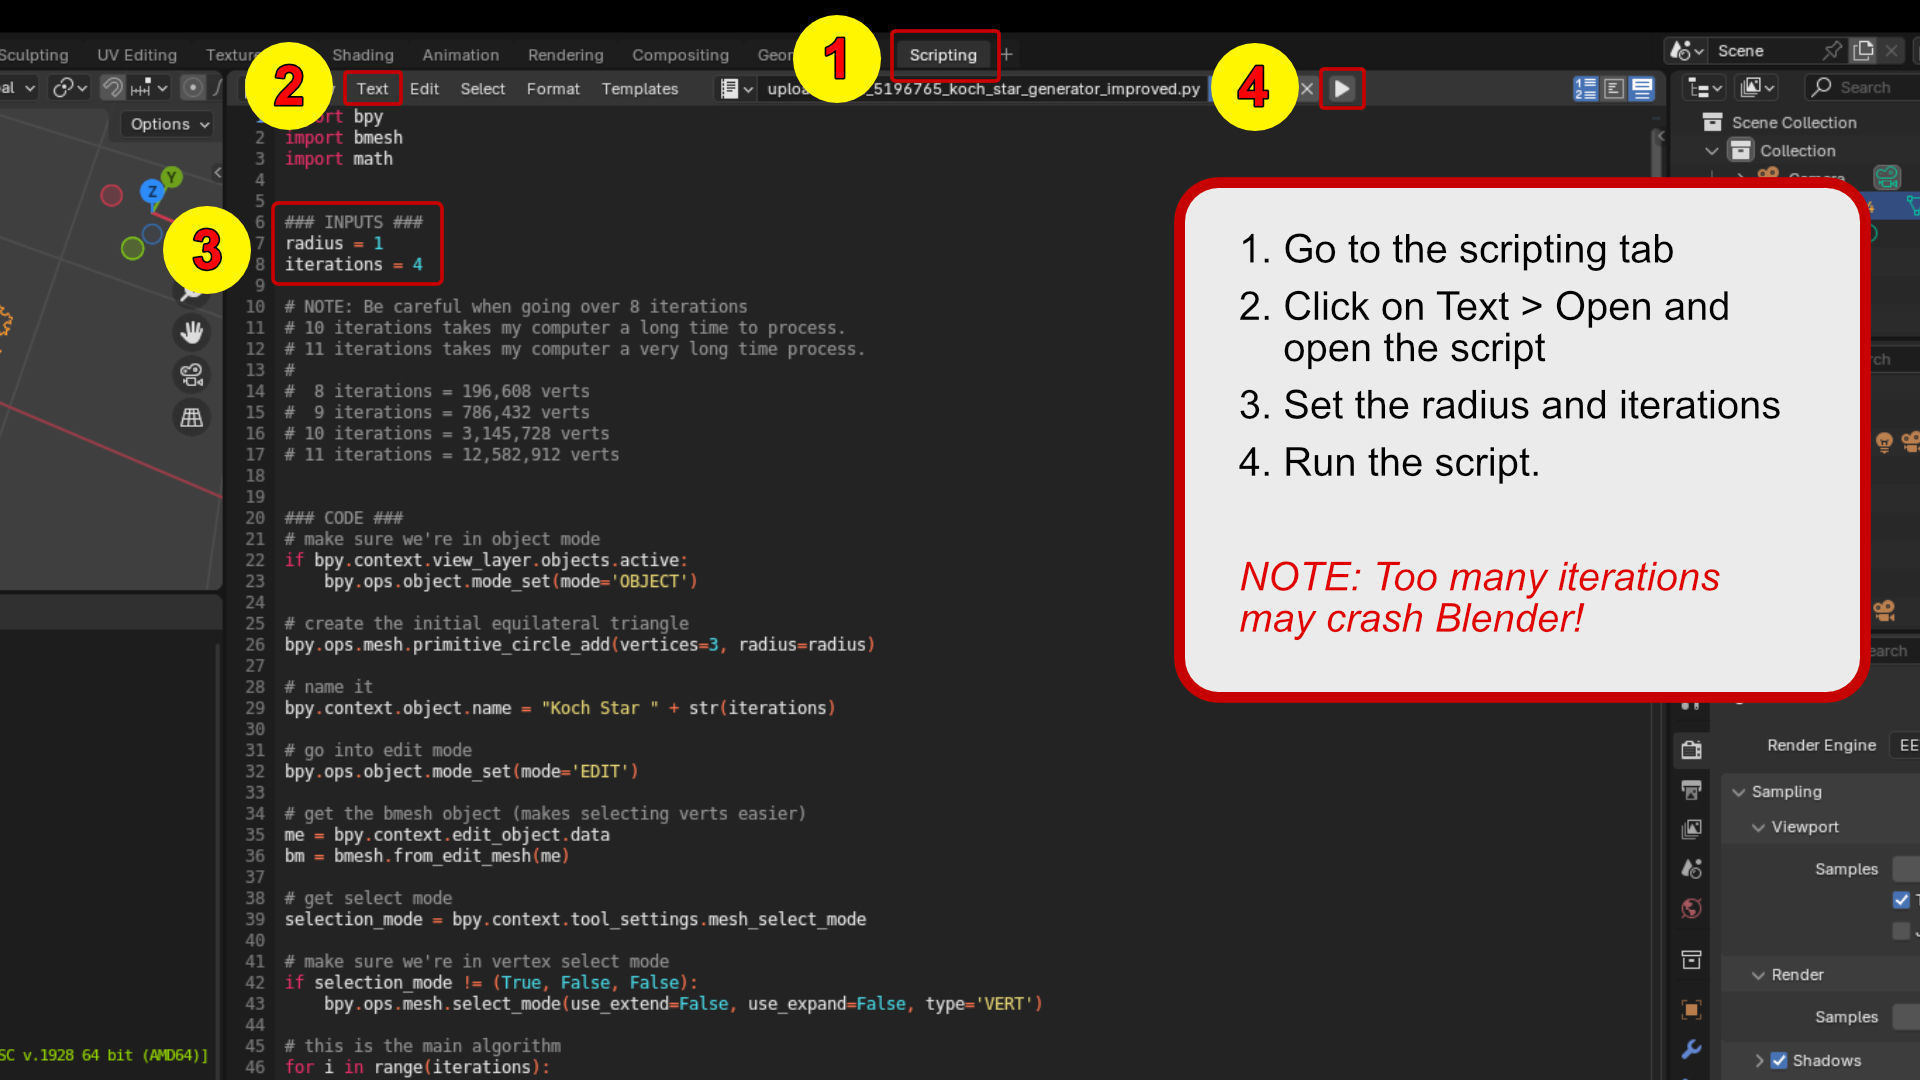Select the pan hand viewport tool

coord(191,332)
